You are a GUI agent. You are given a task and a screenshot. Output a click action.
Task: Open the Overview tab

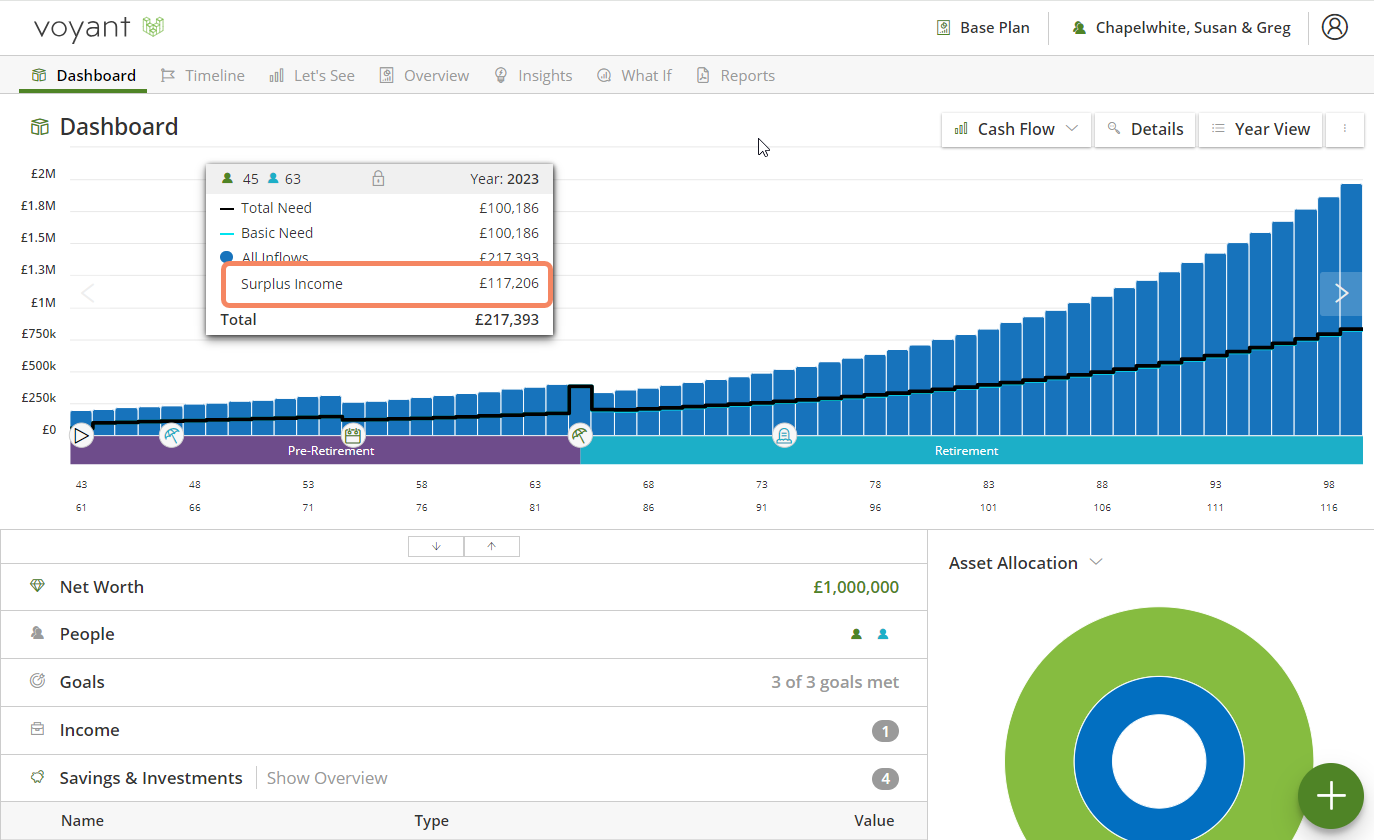(424, 75)
